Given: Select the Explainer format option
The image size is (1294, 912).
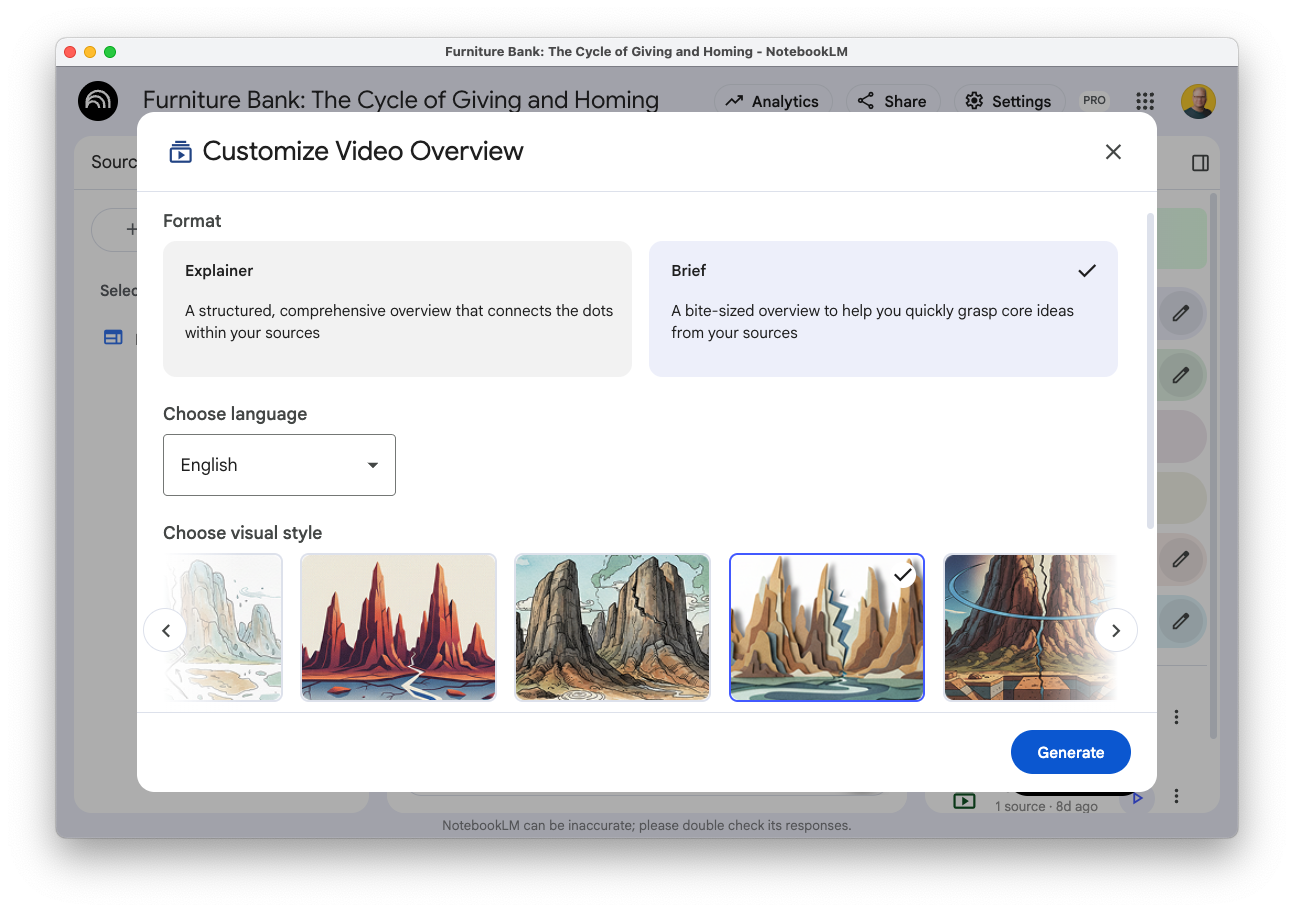Looking at the screenshot, I should click(397, 308).
